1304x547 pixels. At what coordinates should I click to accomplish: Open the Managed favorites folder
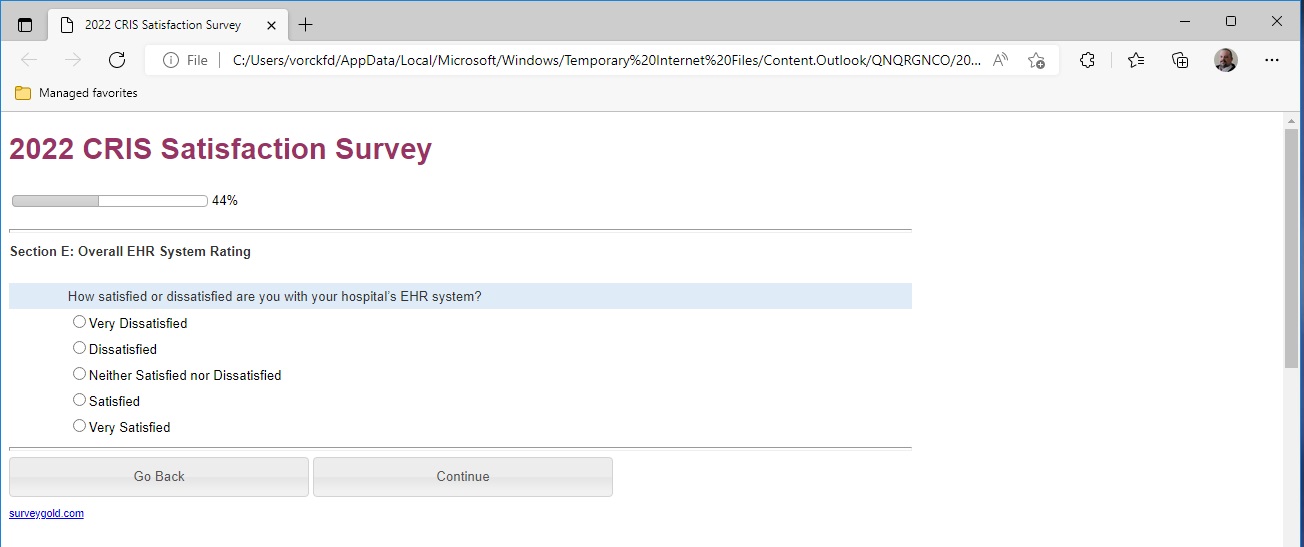[x=77, y=93]
